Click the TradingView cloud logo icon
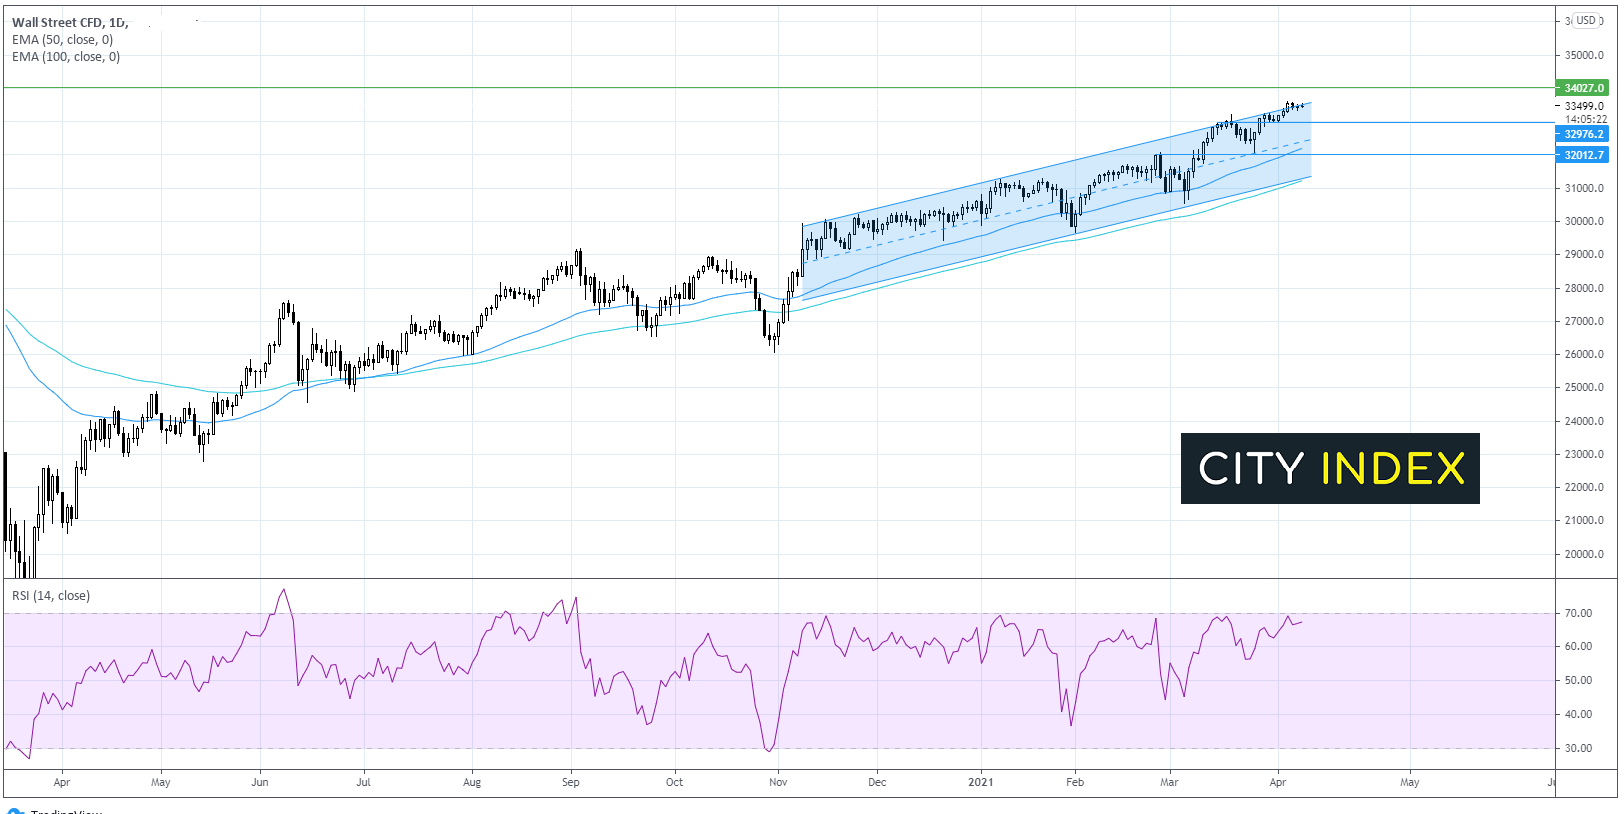1624x814 pixels. click(16, 811)
